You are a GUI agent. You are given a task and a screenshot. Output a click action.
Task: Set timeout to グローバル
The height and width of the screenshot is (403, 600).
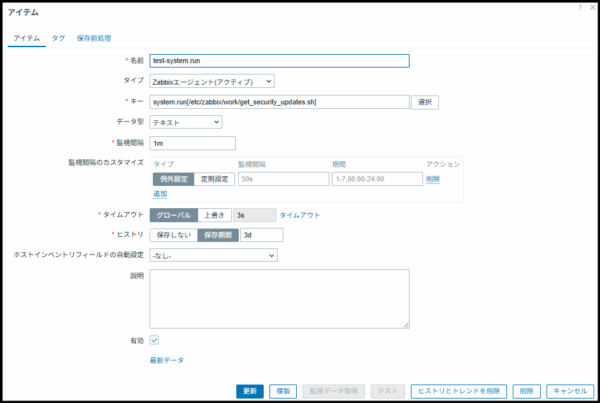[171, 215]
